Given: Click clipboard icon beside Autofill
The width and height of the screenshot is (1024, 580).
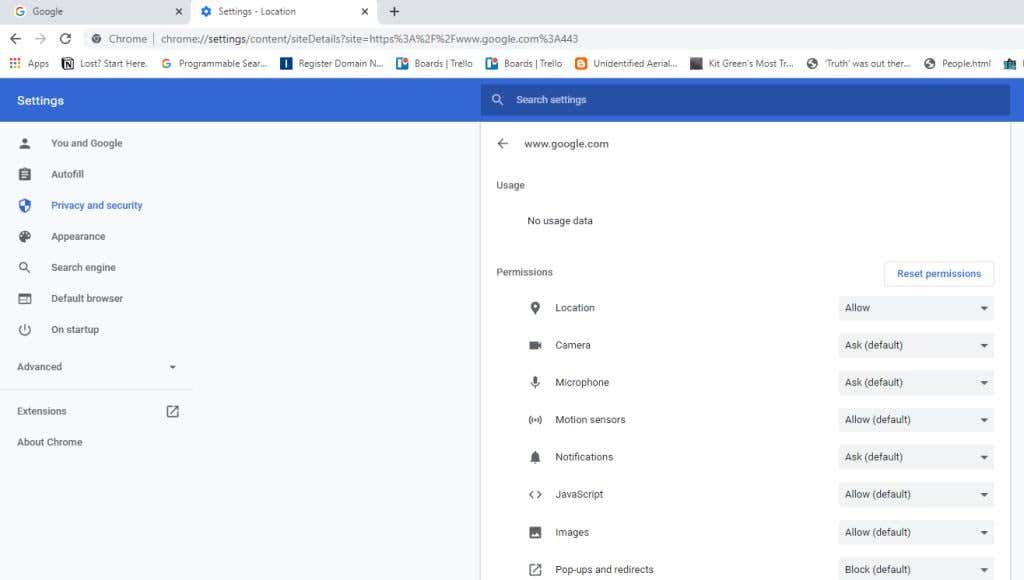Looking at the screenshot, I should pyautogui.click(x=25, y=174).
